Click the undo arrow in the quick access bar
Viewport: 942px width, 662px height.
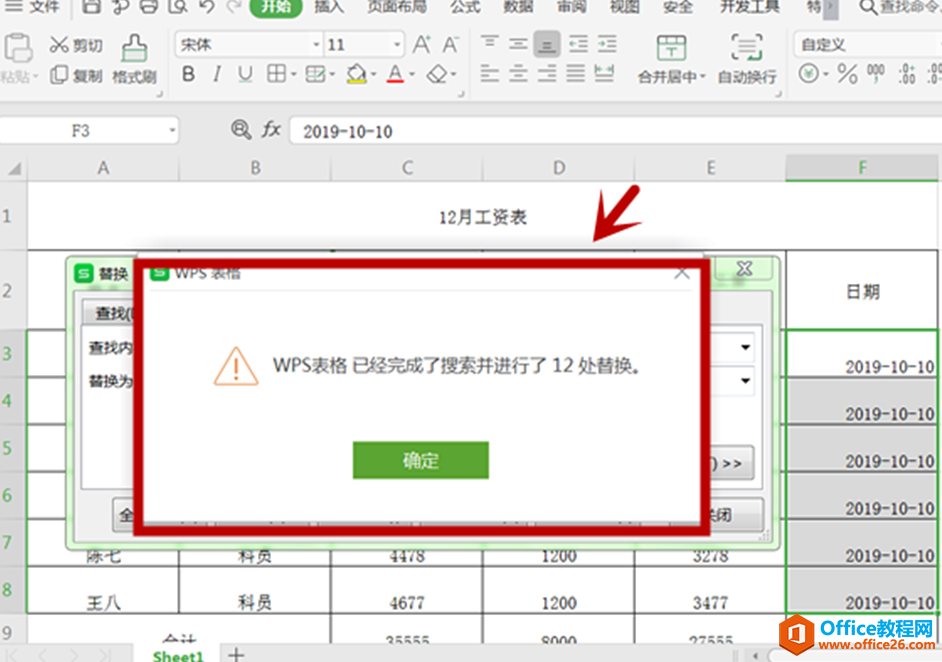point(207,7)
